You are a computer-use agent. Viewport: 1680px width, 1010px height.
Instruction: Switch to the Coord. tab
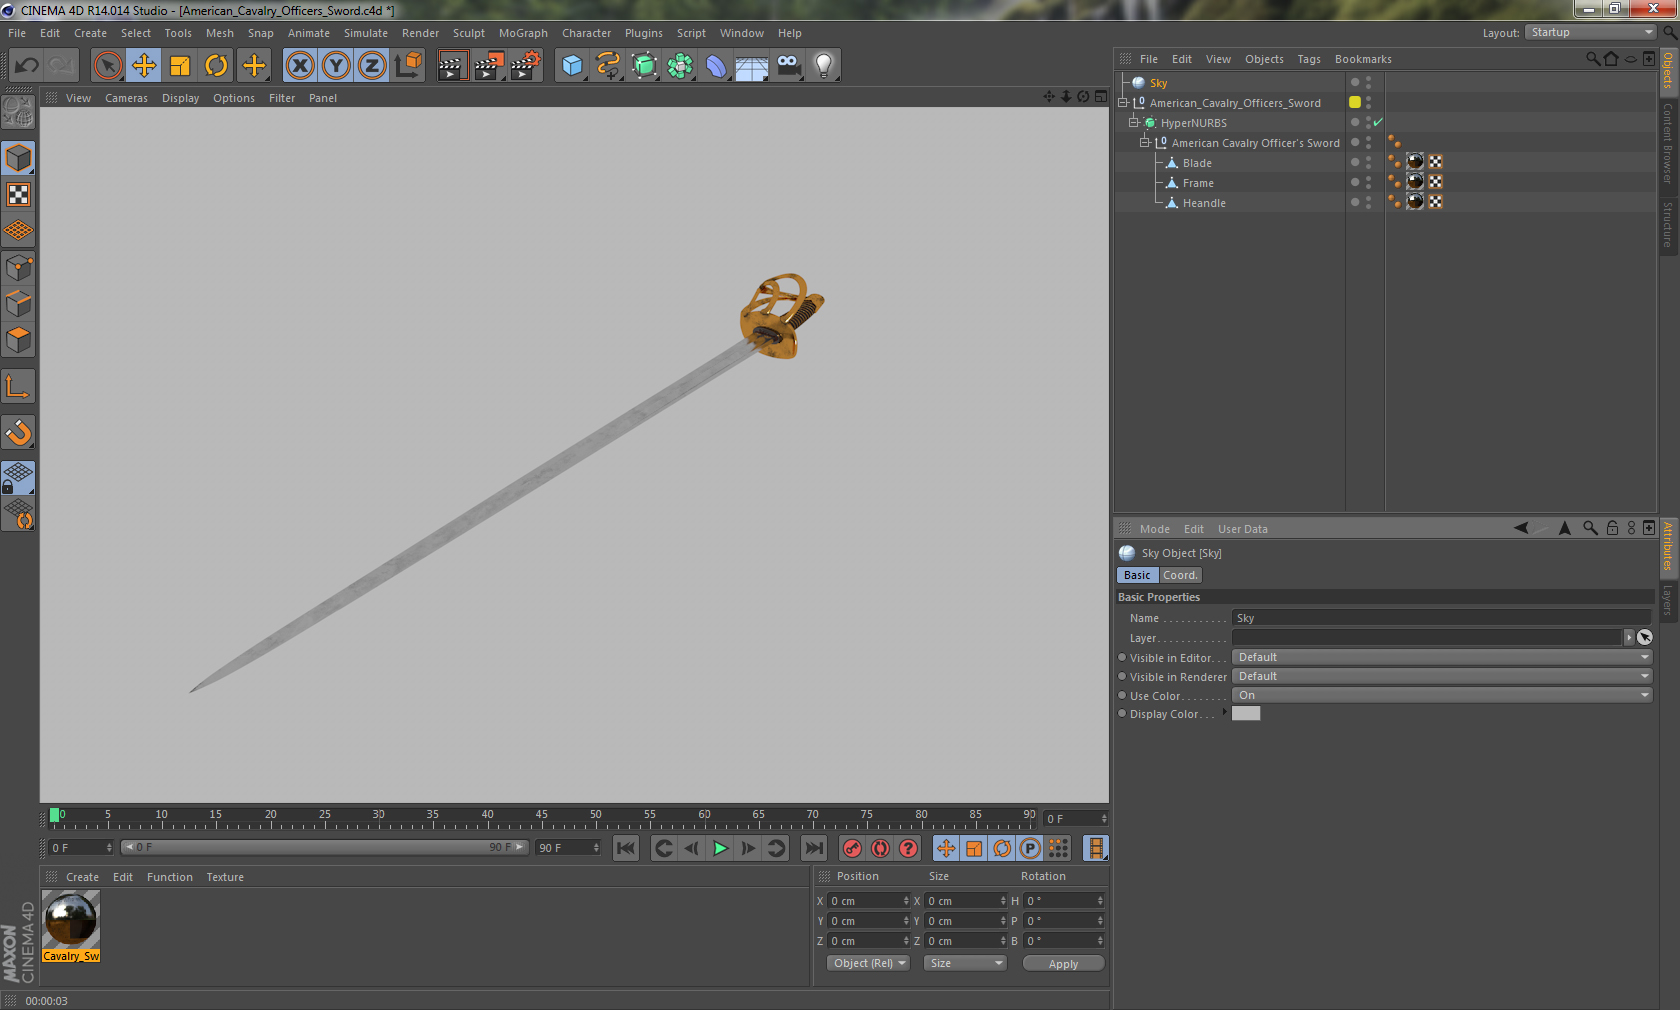[1180, 575]
